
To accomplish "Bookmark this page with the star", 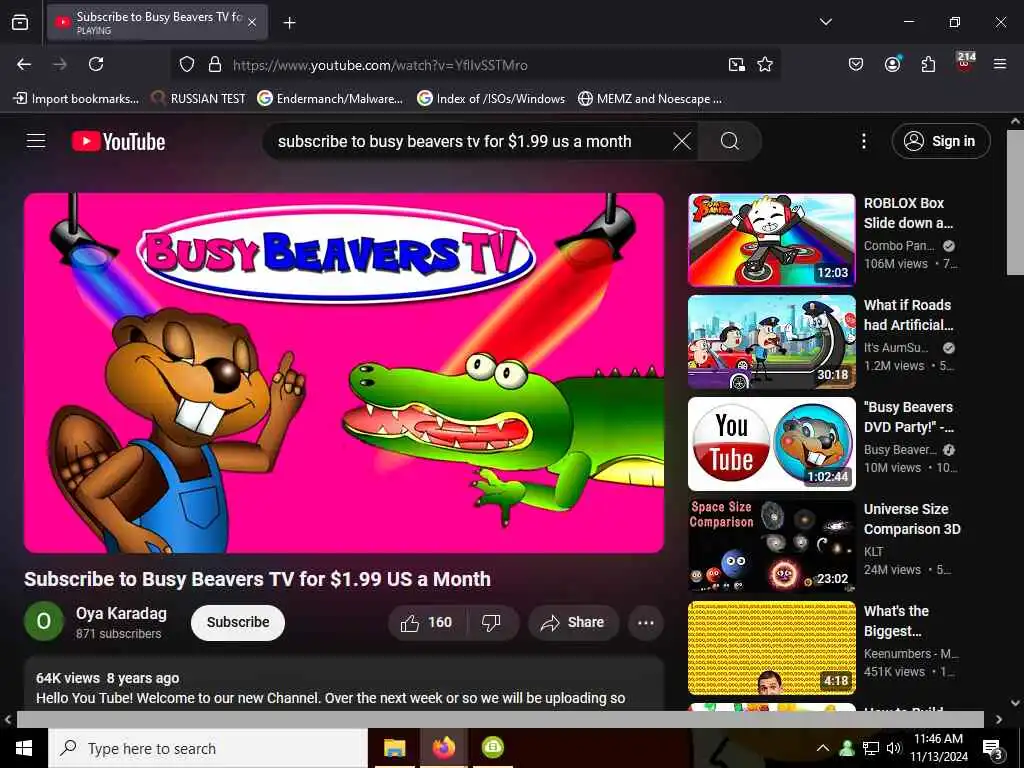I will (x=765, y=64).
